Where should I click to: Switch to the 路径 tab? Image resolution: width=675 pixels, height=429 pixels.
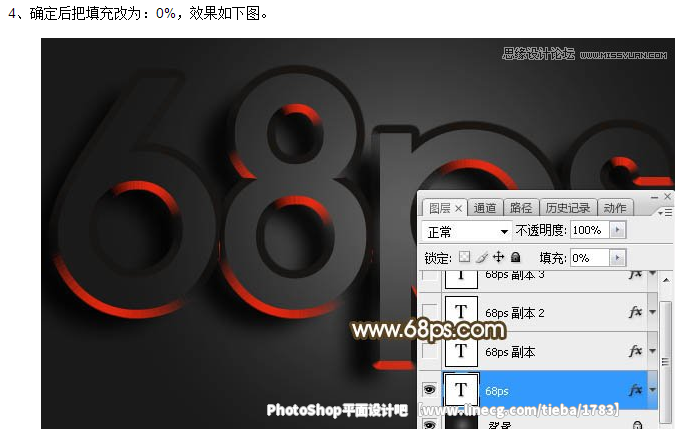(521, 208)
